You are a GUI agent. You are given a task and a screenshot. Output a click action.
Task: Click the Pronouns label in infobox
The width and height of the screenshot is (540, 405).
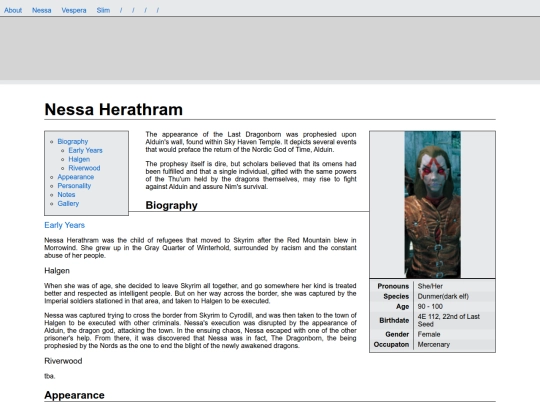click(393, 286)
